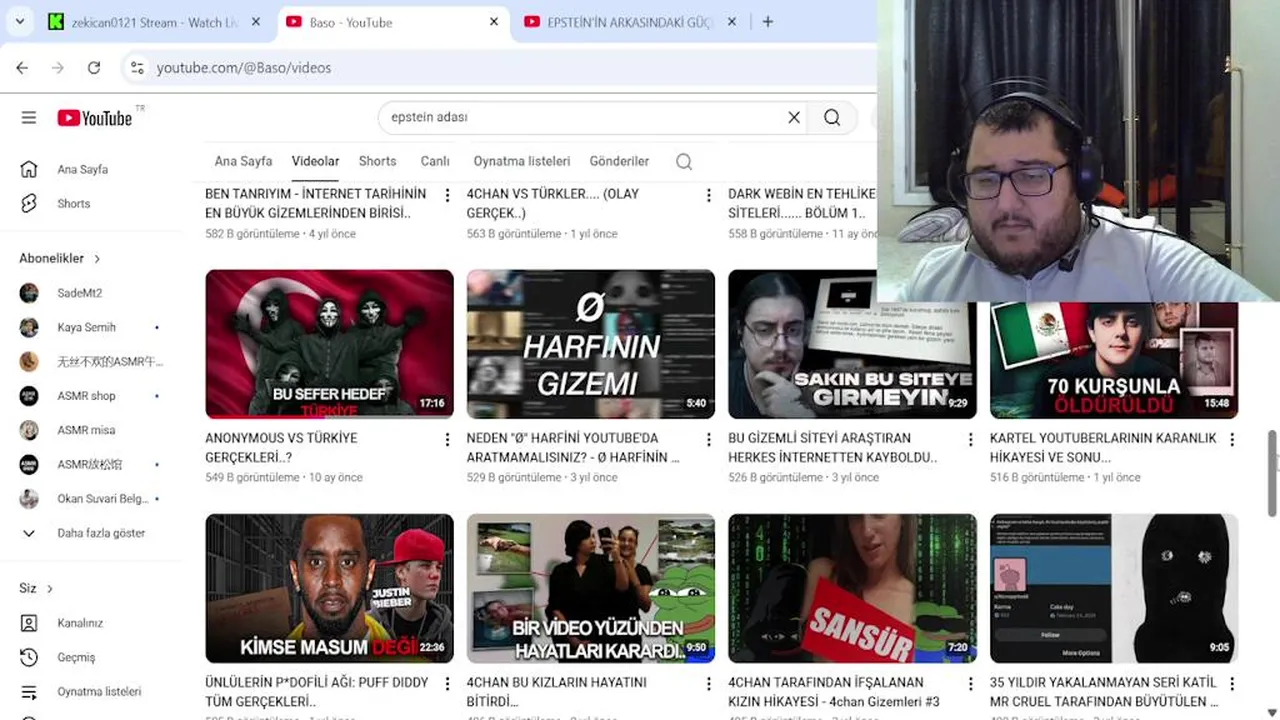Open options menu for ÜNLÜLERİN P*DOFİLİ AĞI video
The width and height of the screenshot is (1280, 720).
(x=447, y=684)
